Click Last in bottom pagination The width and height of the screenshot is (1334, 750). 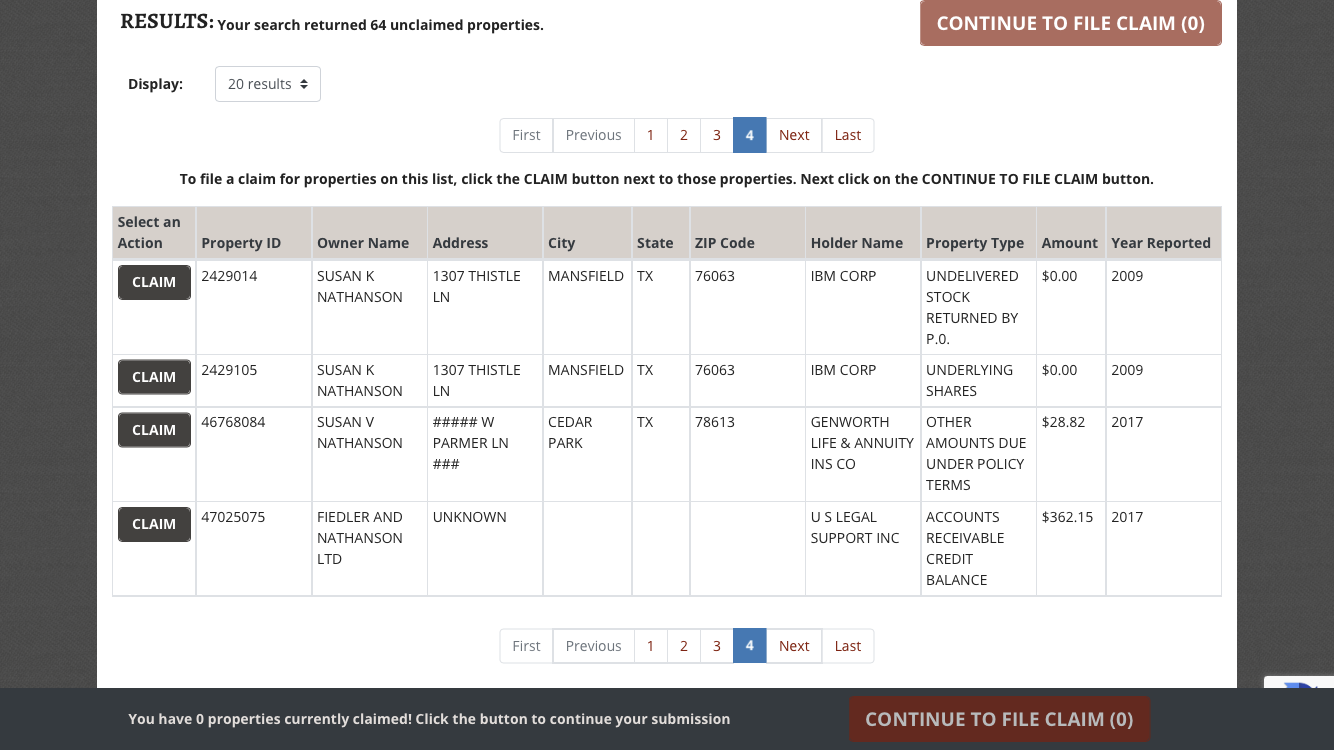pyautogui.click(x=848, y=646)
